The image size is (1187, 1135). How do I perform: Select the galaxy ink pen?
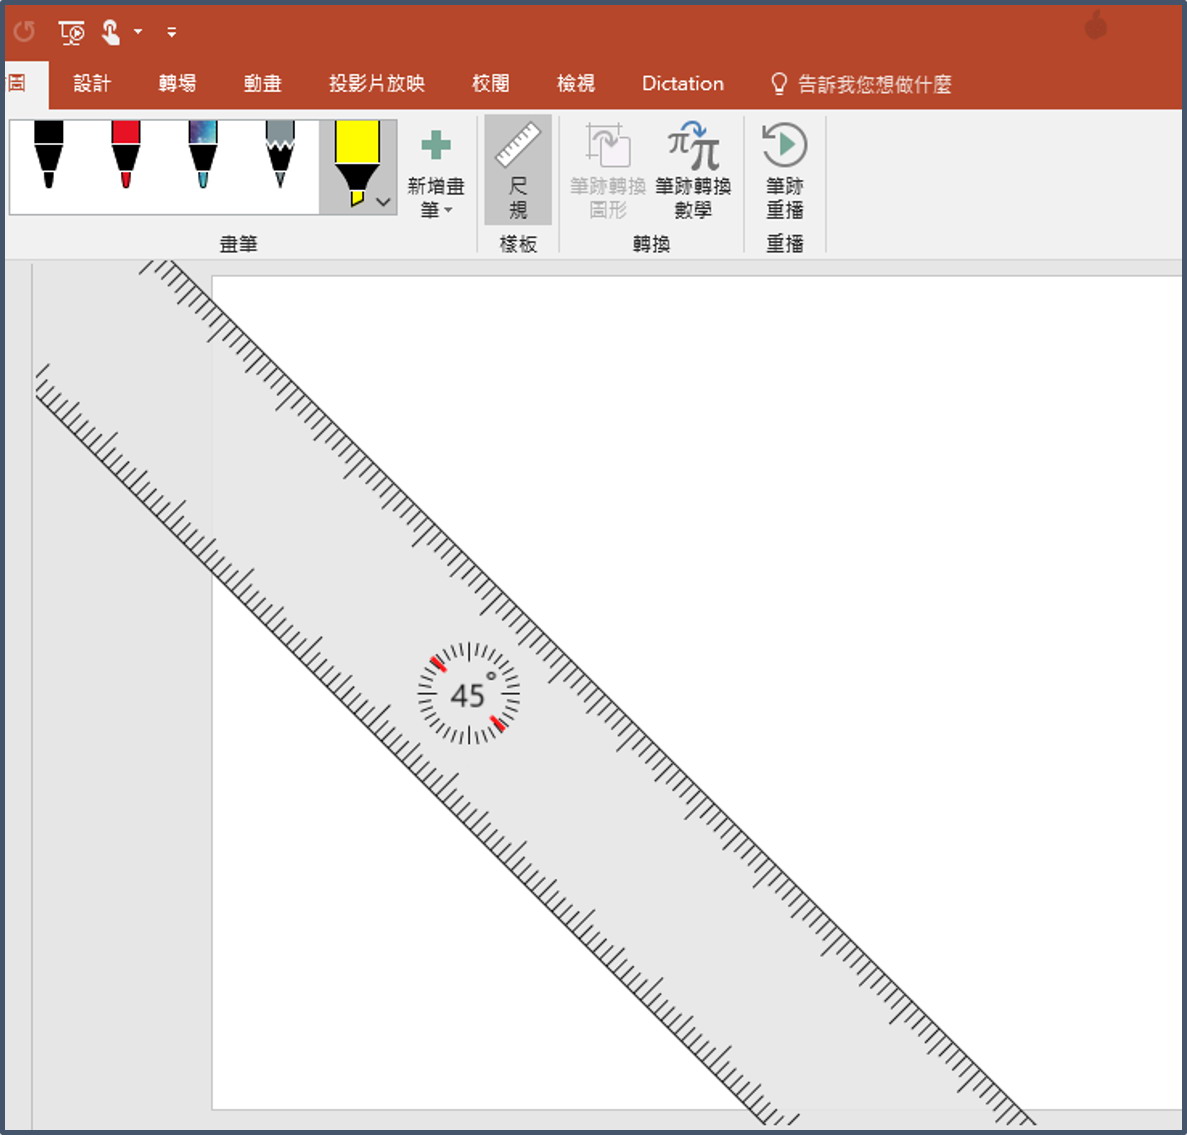click(203, 154)
